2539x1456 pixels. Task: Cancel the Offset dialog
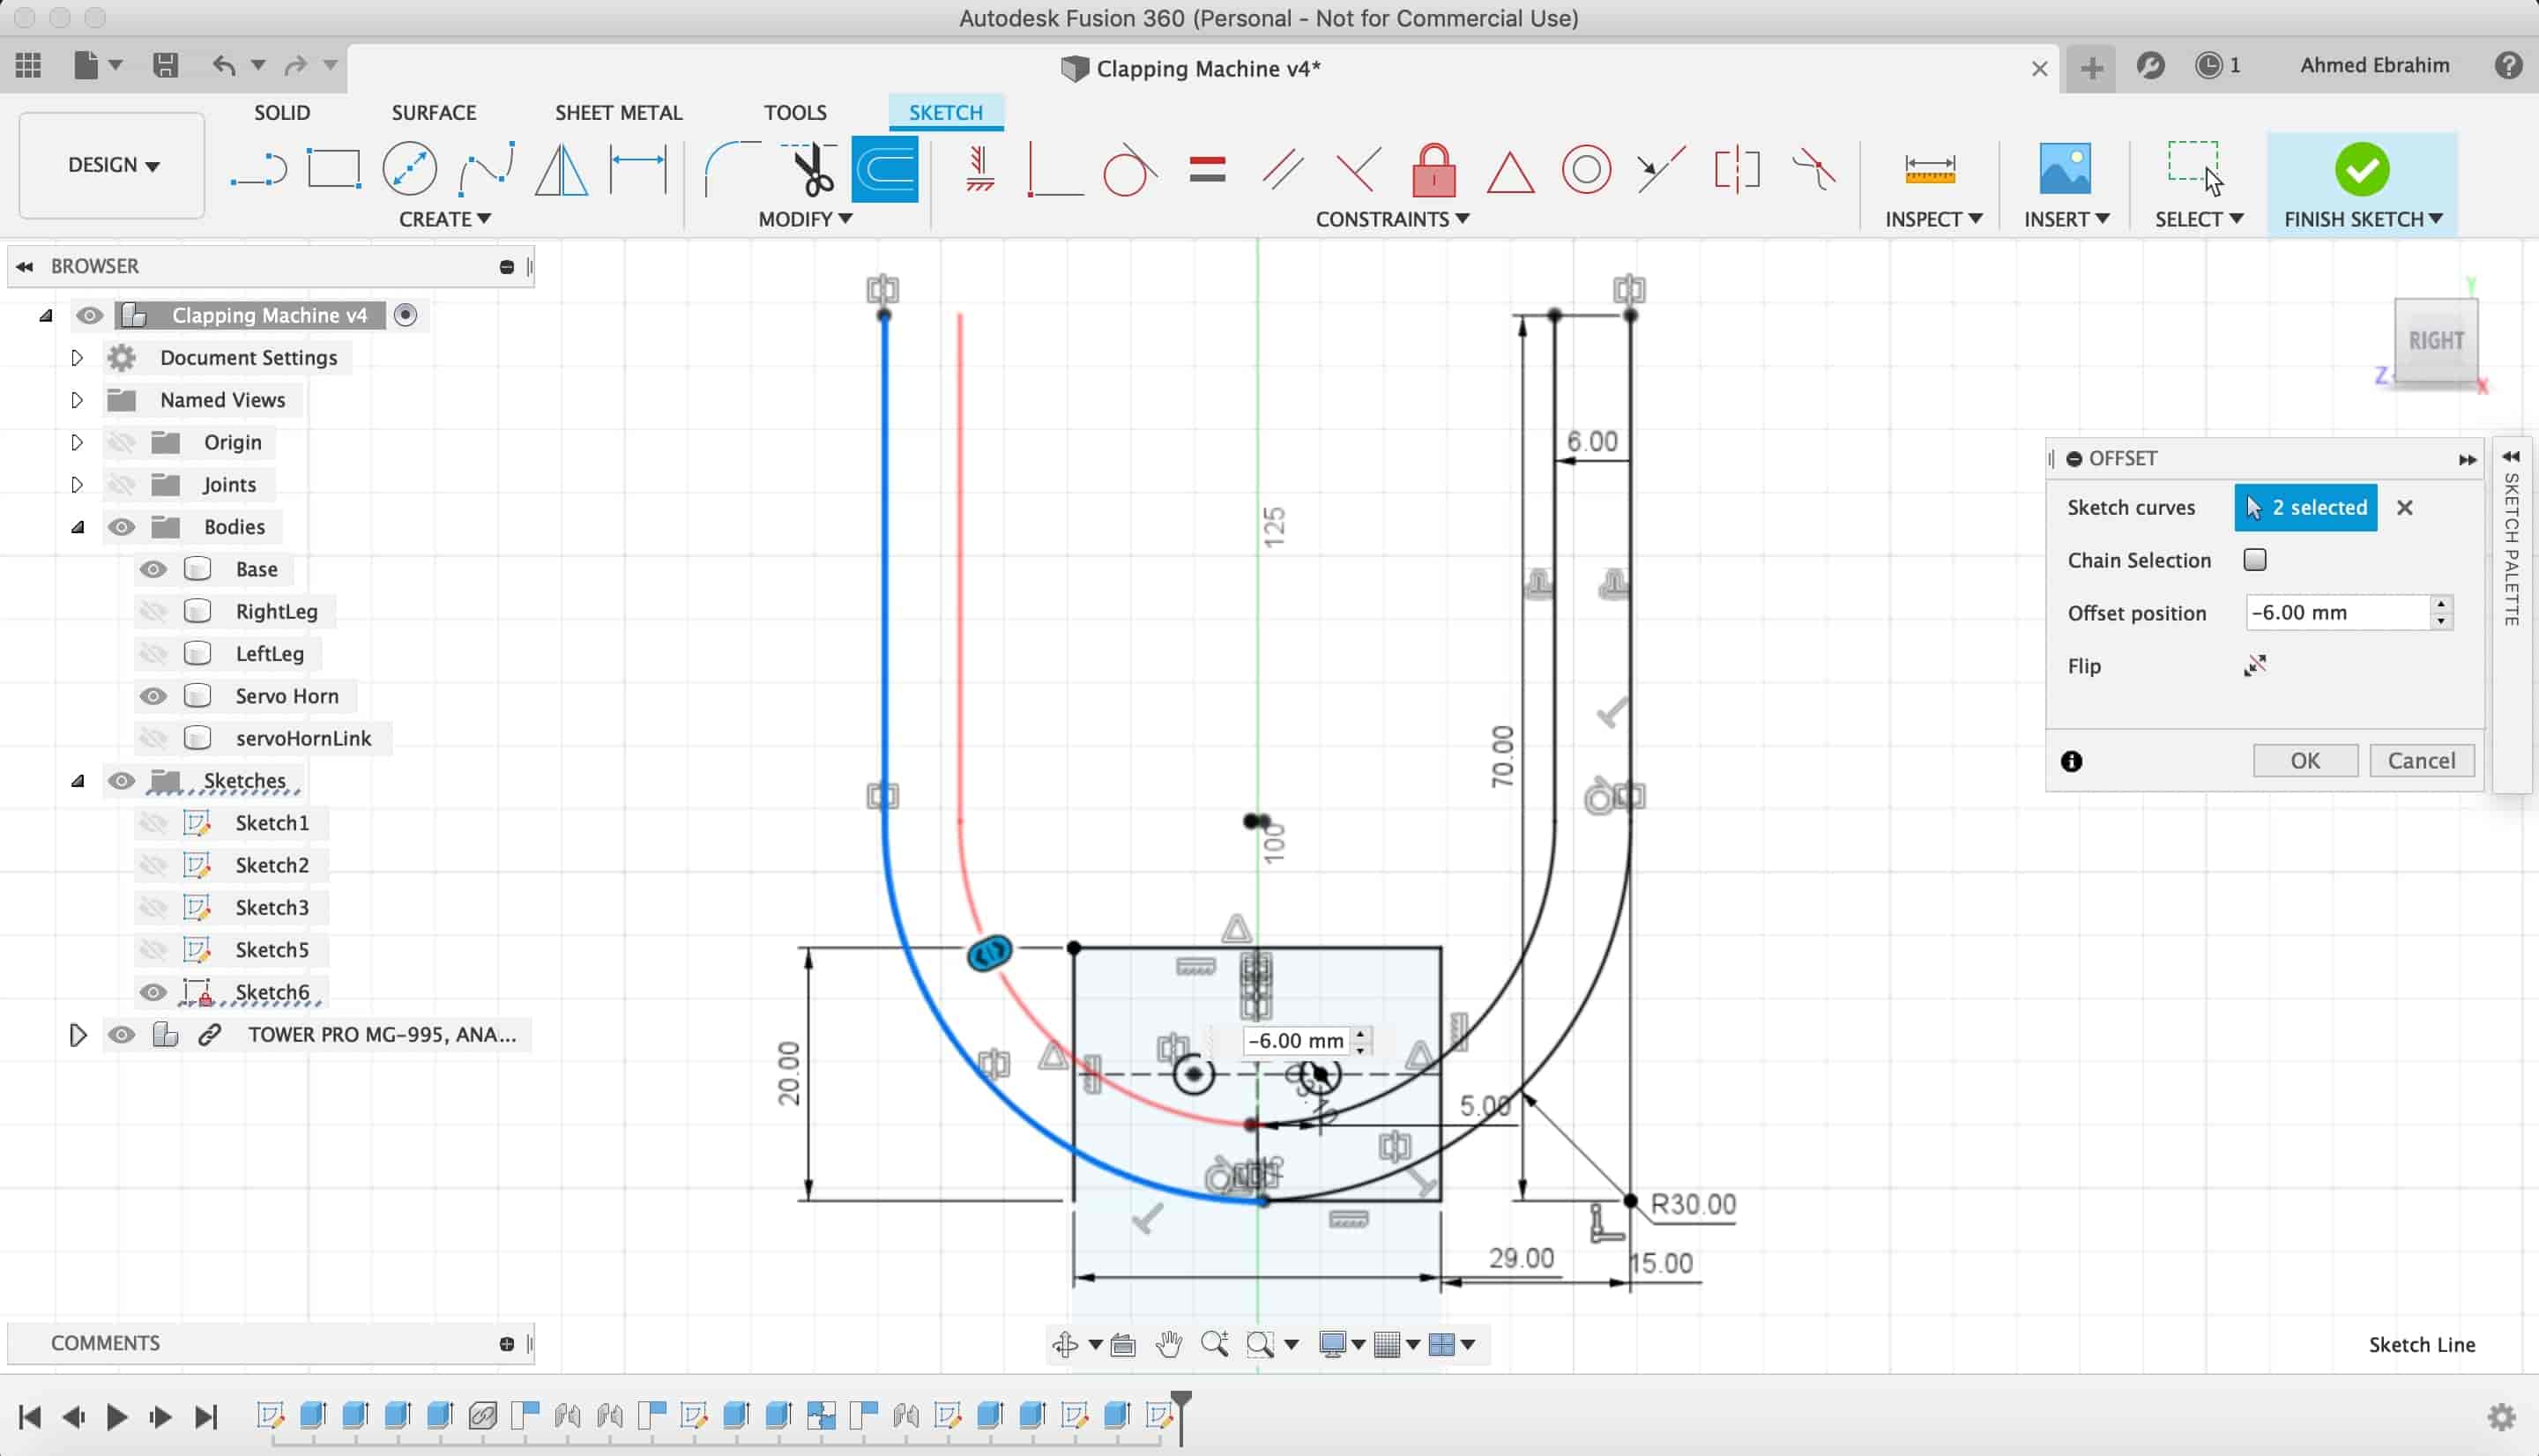pos(2421,760)
